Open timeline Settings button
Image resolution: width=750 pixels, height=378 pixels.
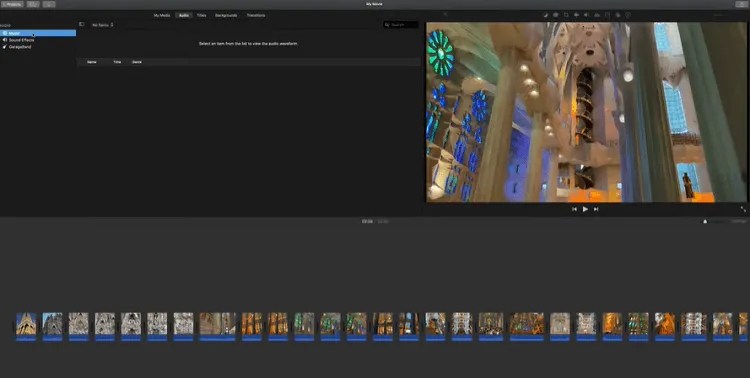tap(739, 222)
